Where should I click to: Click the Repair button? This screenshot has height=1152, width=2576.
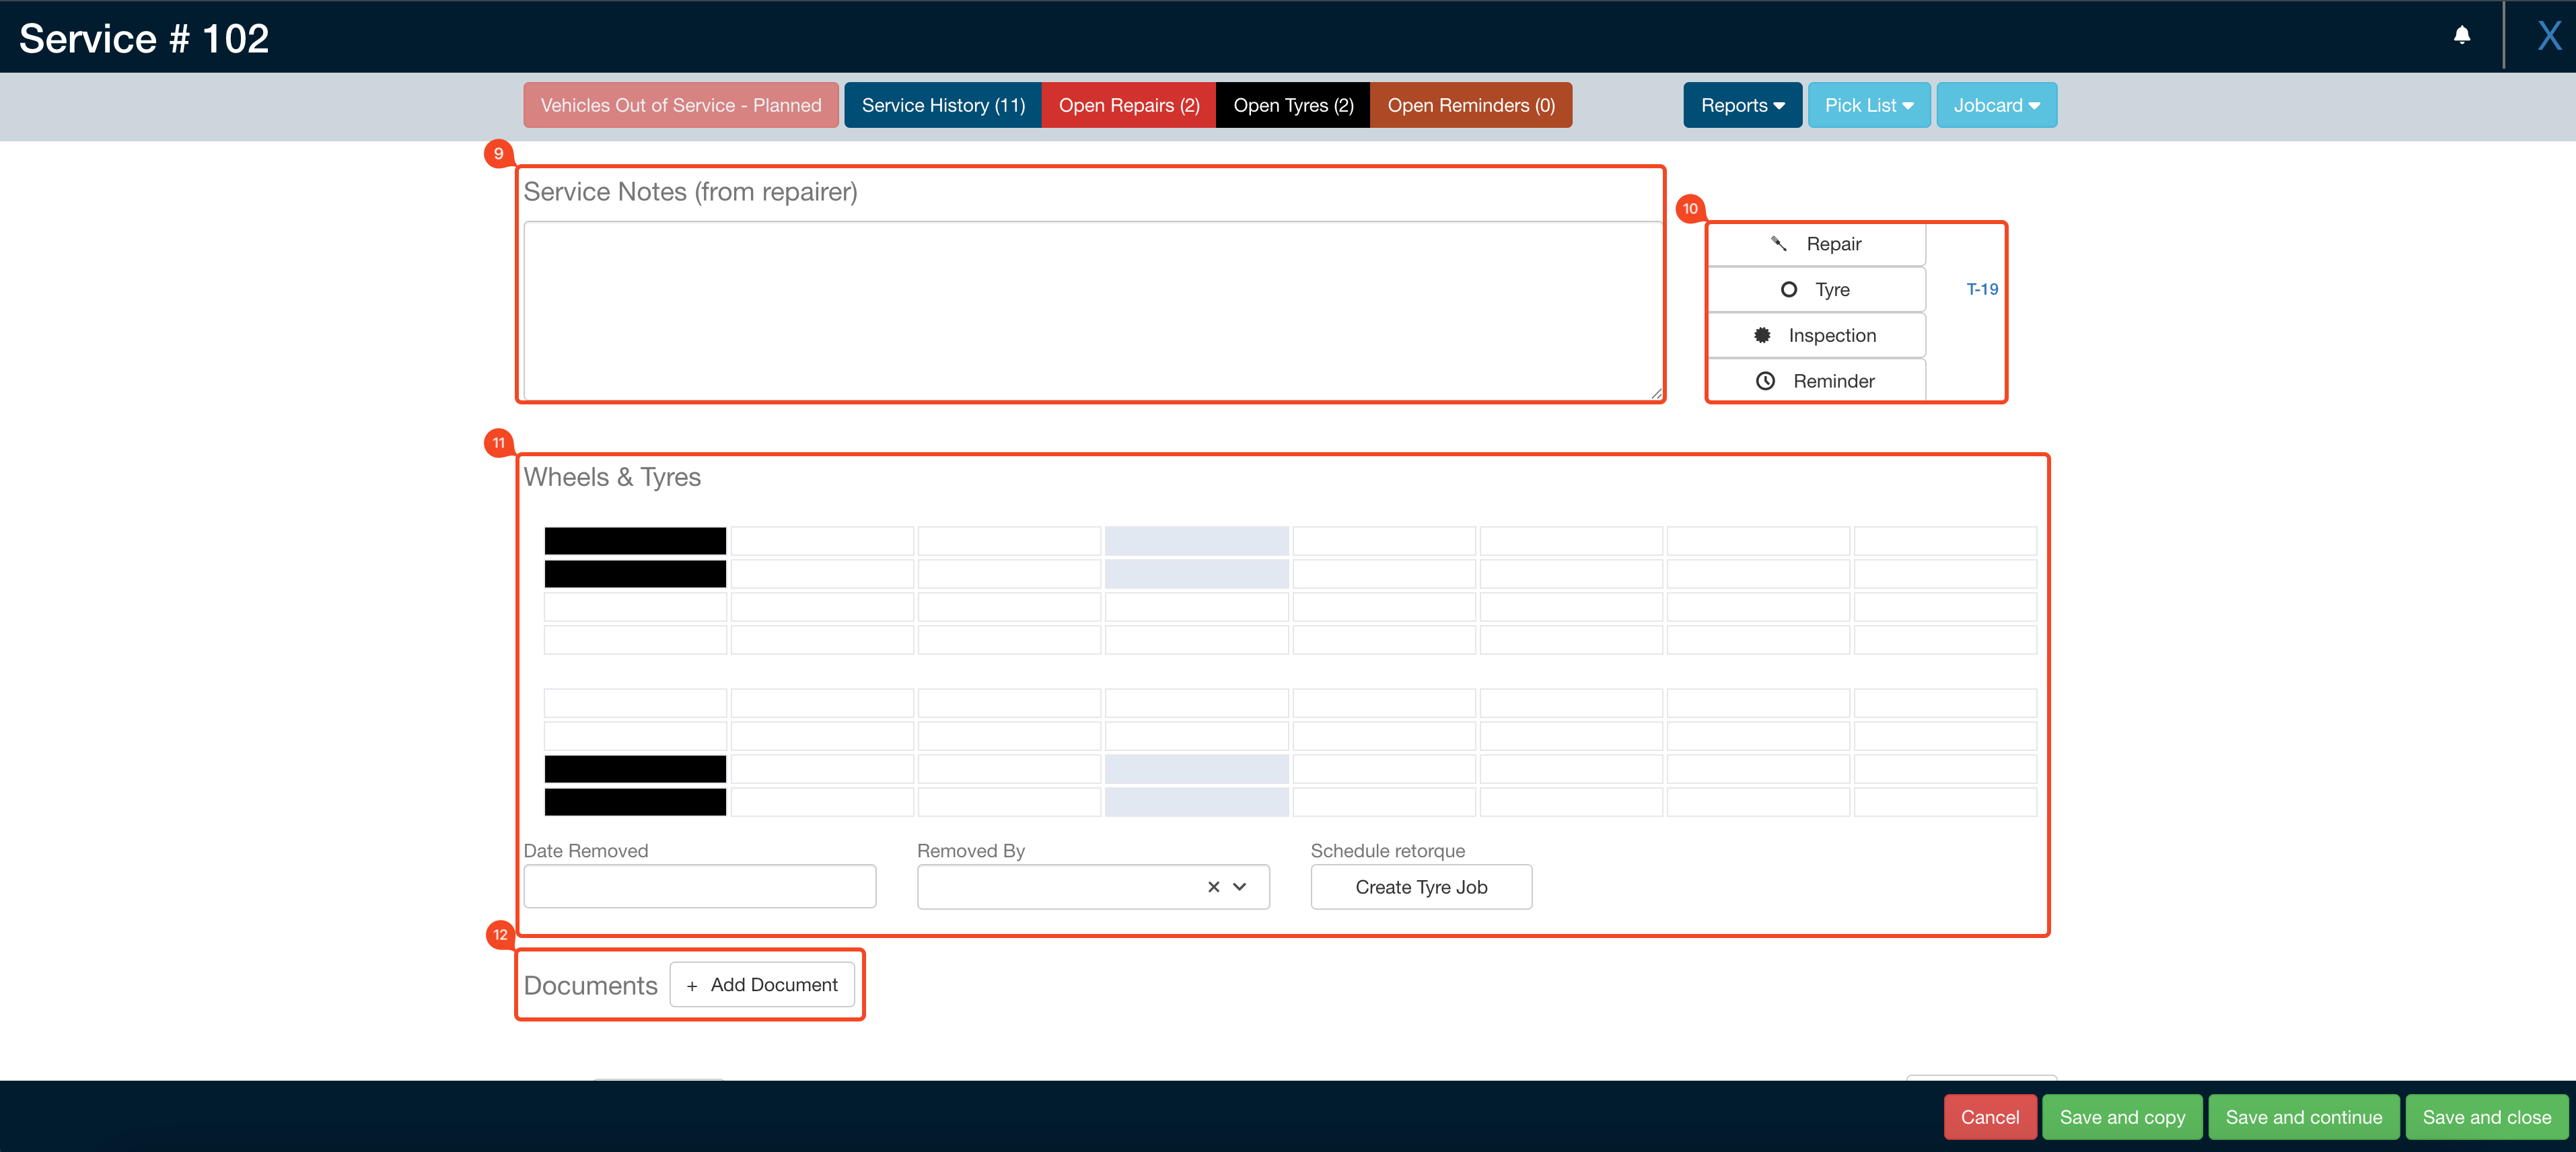click(x=1816, y=244)
